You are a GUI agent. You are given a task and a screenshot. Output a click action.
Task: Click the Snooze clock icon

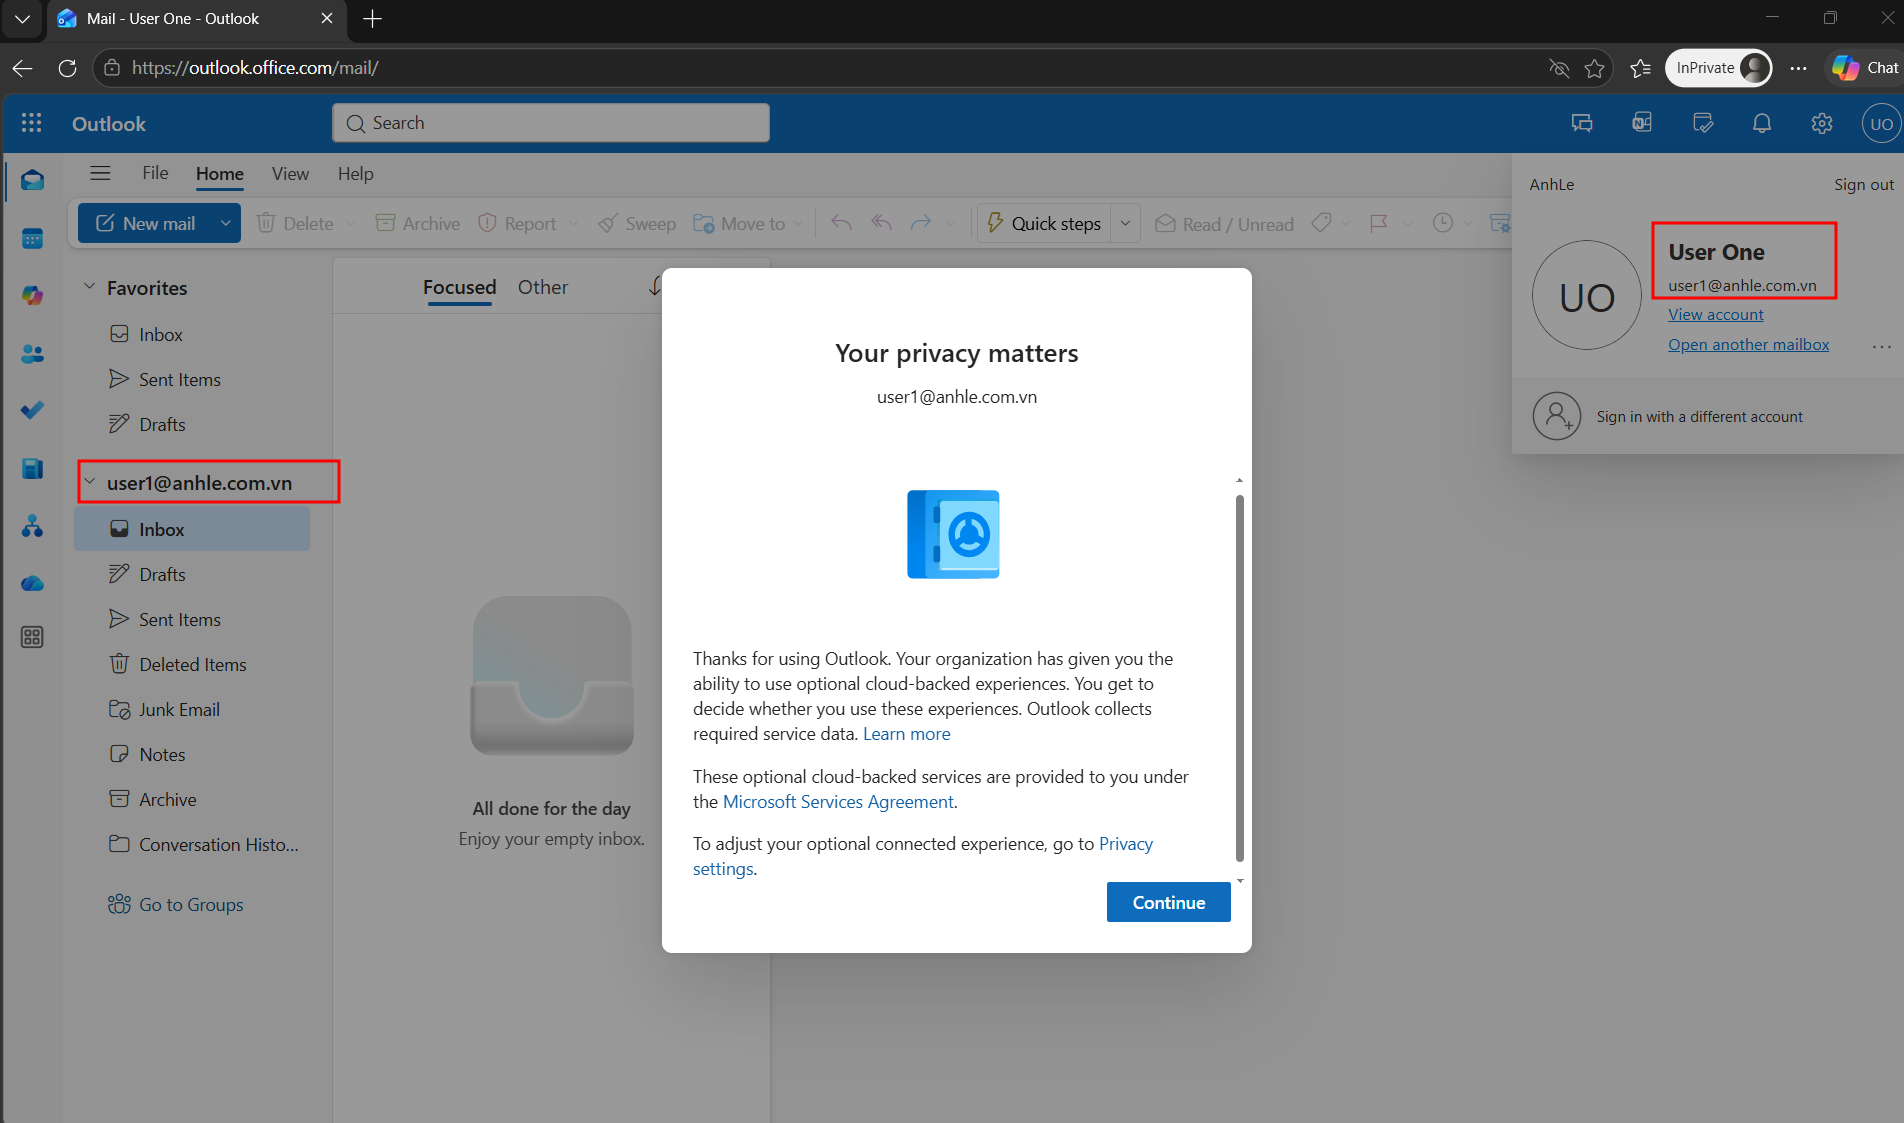[x=1442, y=223]
